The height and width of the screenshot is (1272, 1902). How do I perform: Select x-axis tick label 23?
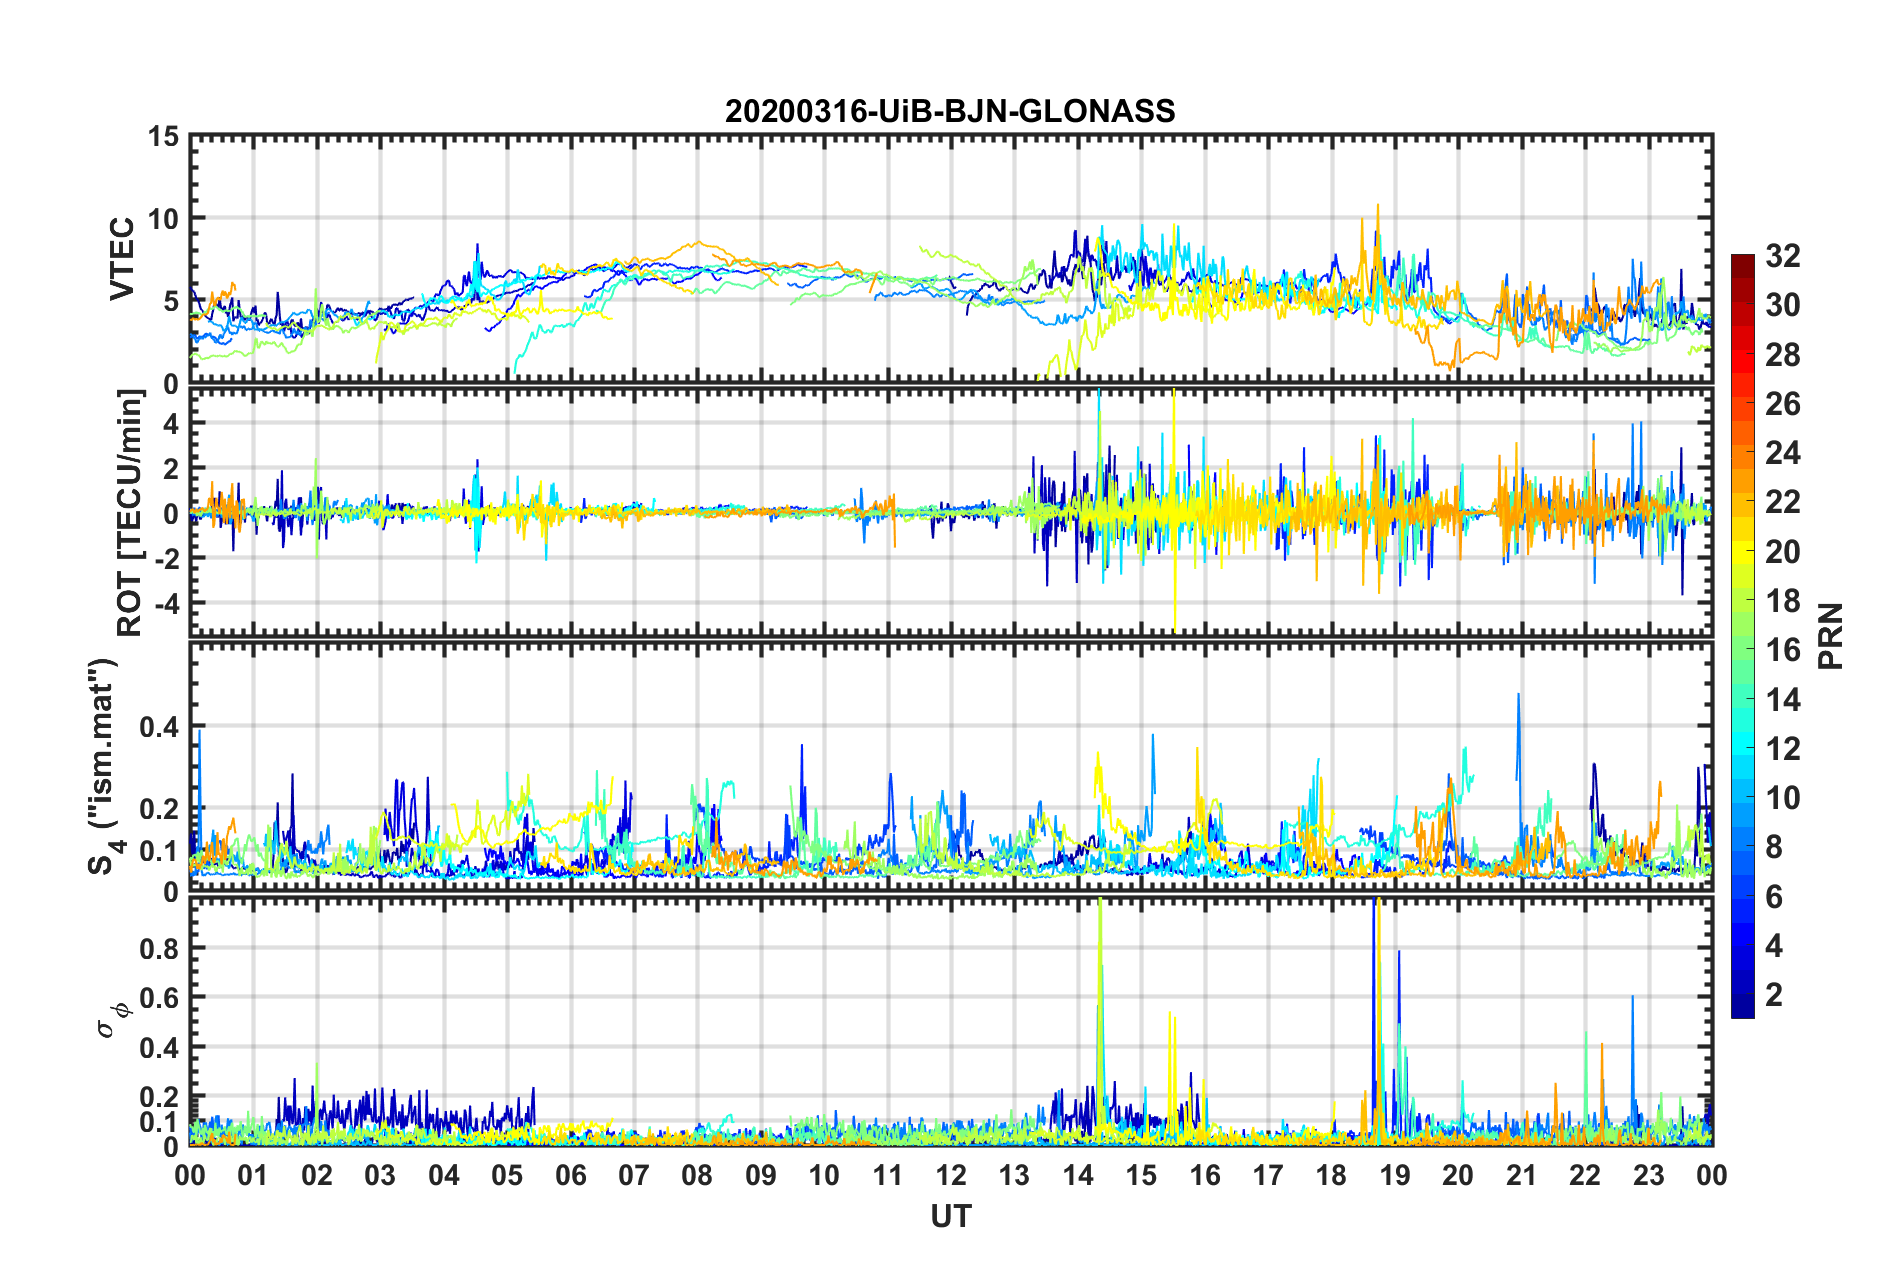(1649, 1175)
